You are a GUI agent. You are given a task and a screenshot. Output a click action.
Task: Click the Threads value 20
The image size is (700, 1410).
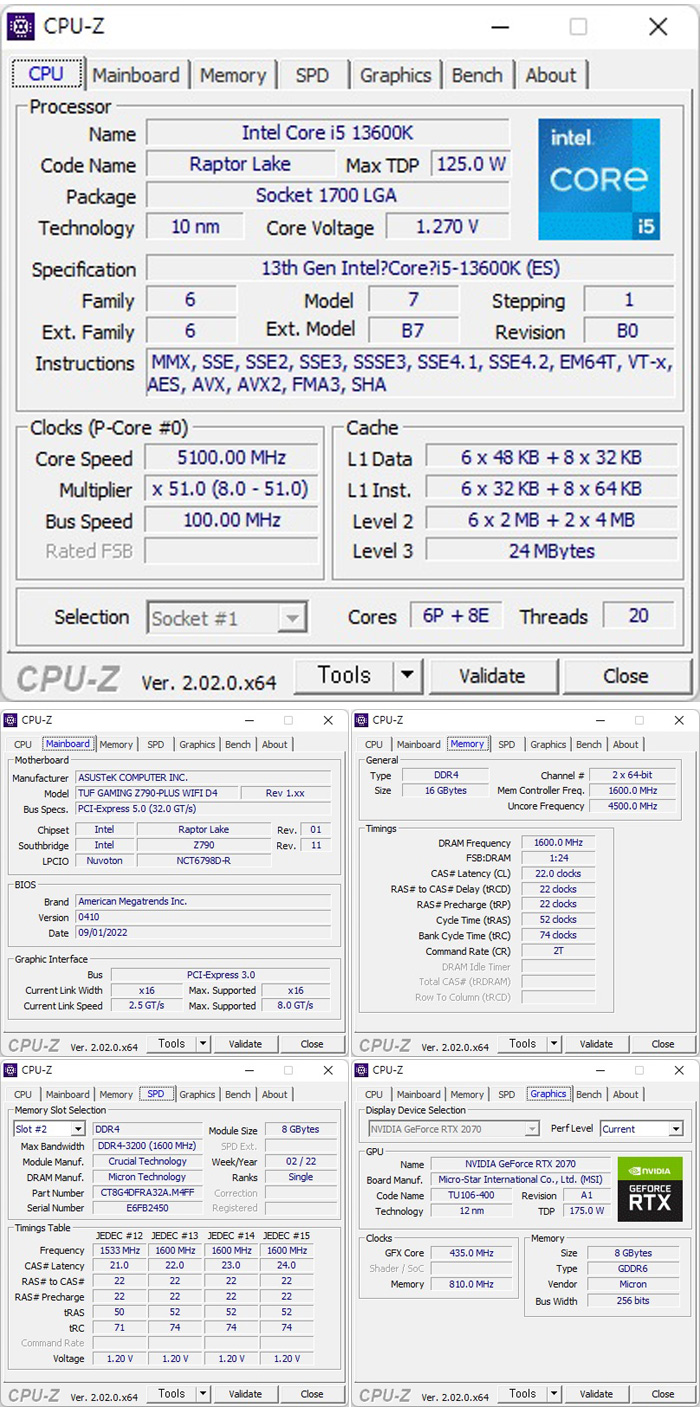[638, 616]
